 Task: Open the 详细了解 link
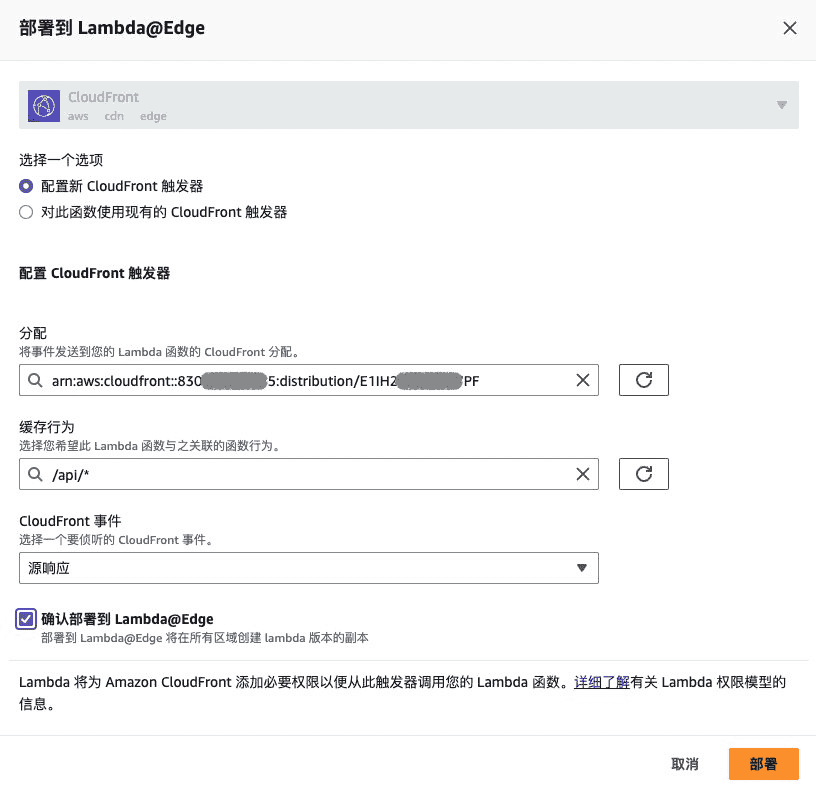(x=602, y=682)
